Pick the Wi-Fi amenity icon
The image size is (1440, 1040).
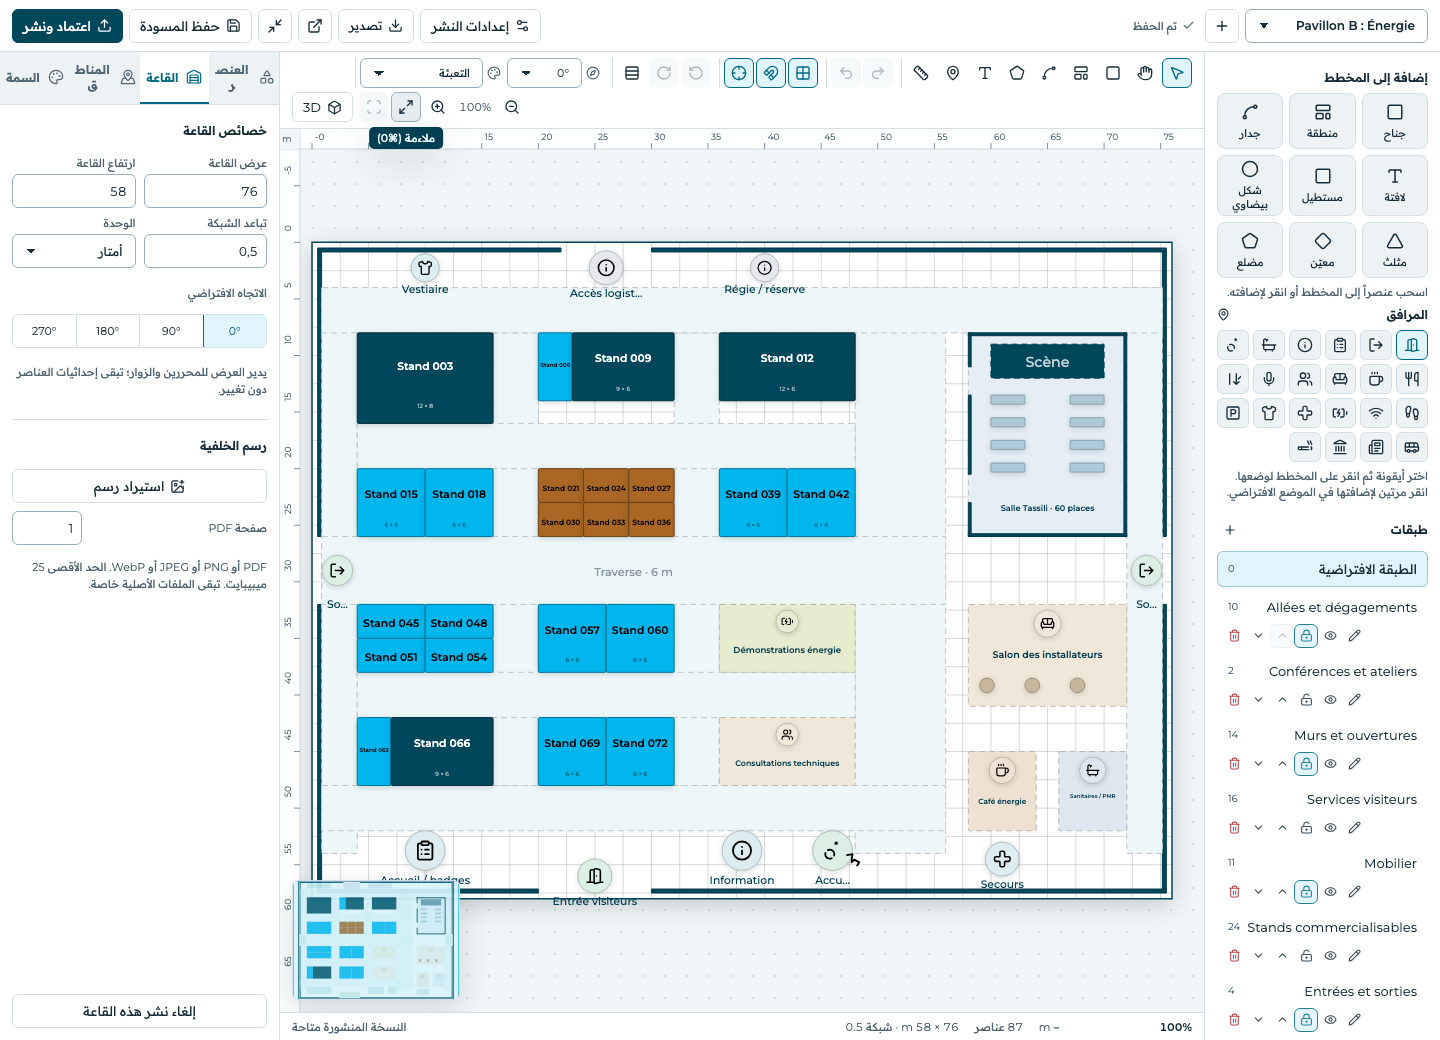click(1376, 413)
